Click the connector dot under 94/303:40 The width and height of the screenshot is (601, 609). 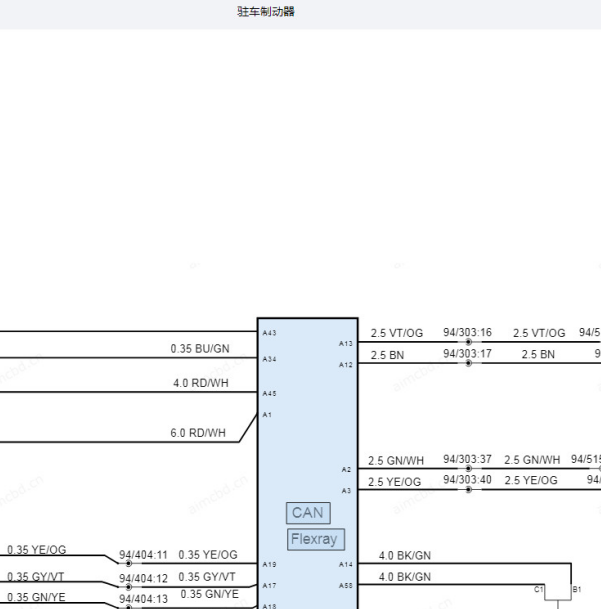pyautogui.click(x=469, y=490)
